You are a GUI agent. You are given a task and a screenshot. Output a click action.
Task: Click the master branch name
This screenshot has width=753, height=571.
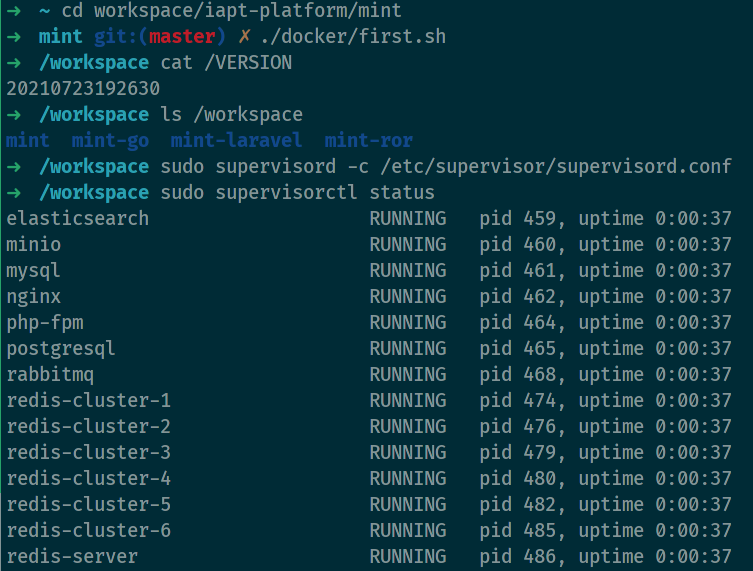[x=182, y=37]
